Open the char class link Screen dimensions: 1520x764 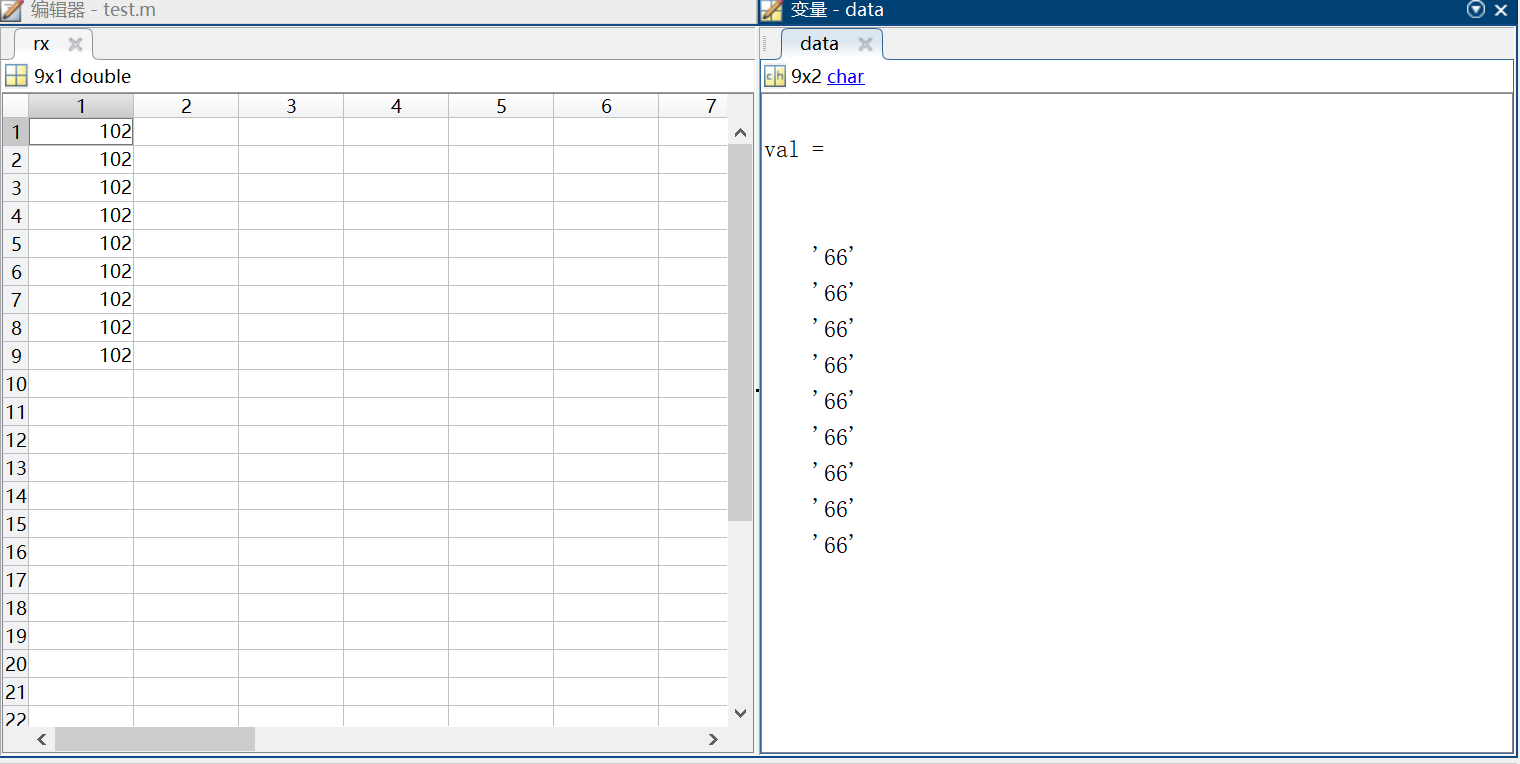tap(846, 76)
